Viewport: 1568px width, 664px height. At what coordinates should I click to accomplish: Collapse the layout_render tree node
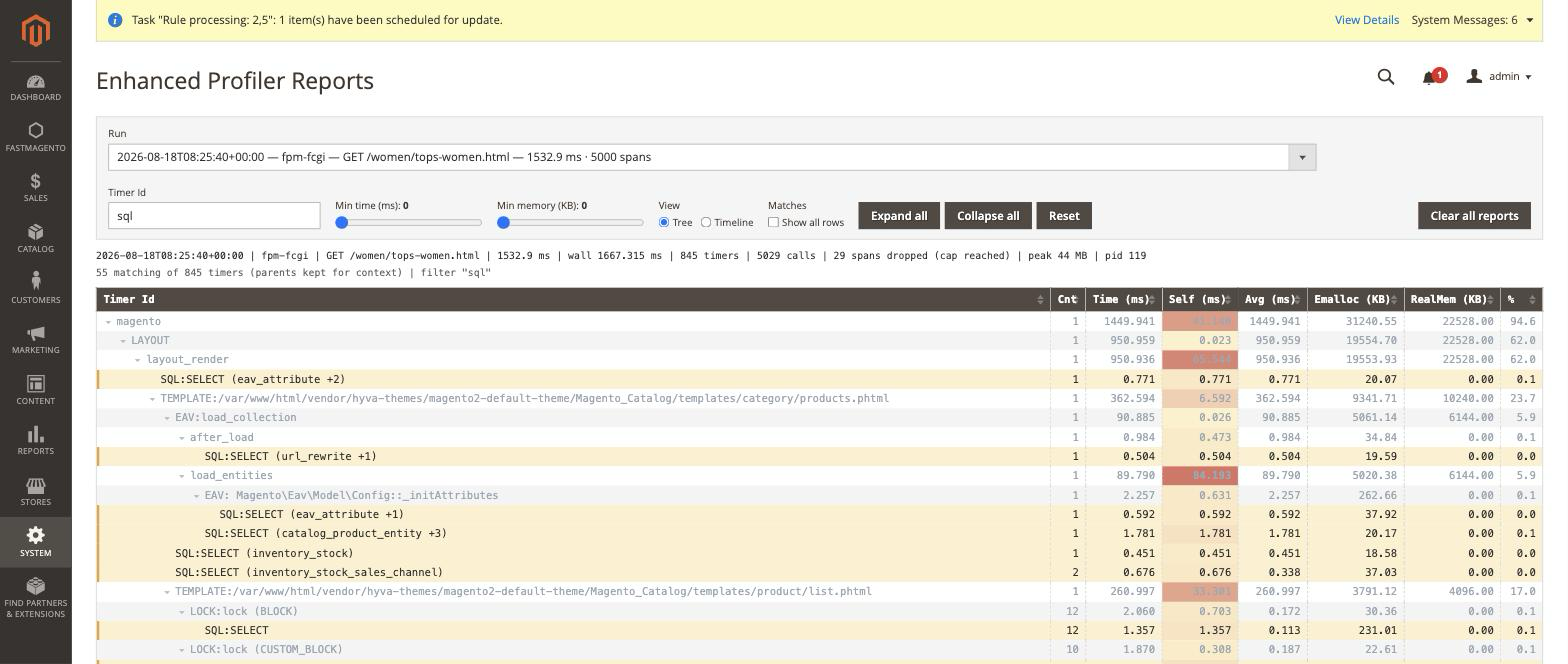(x=138, y=360)
